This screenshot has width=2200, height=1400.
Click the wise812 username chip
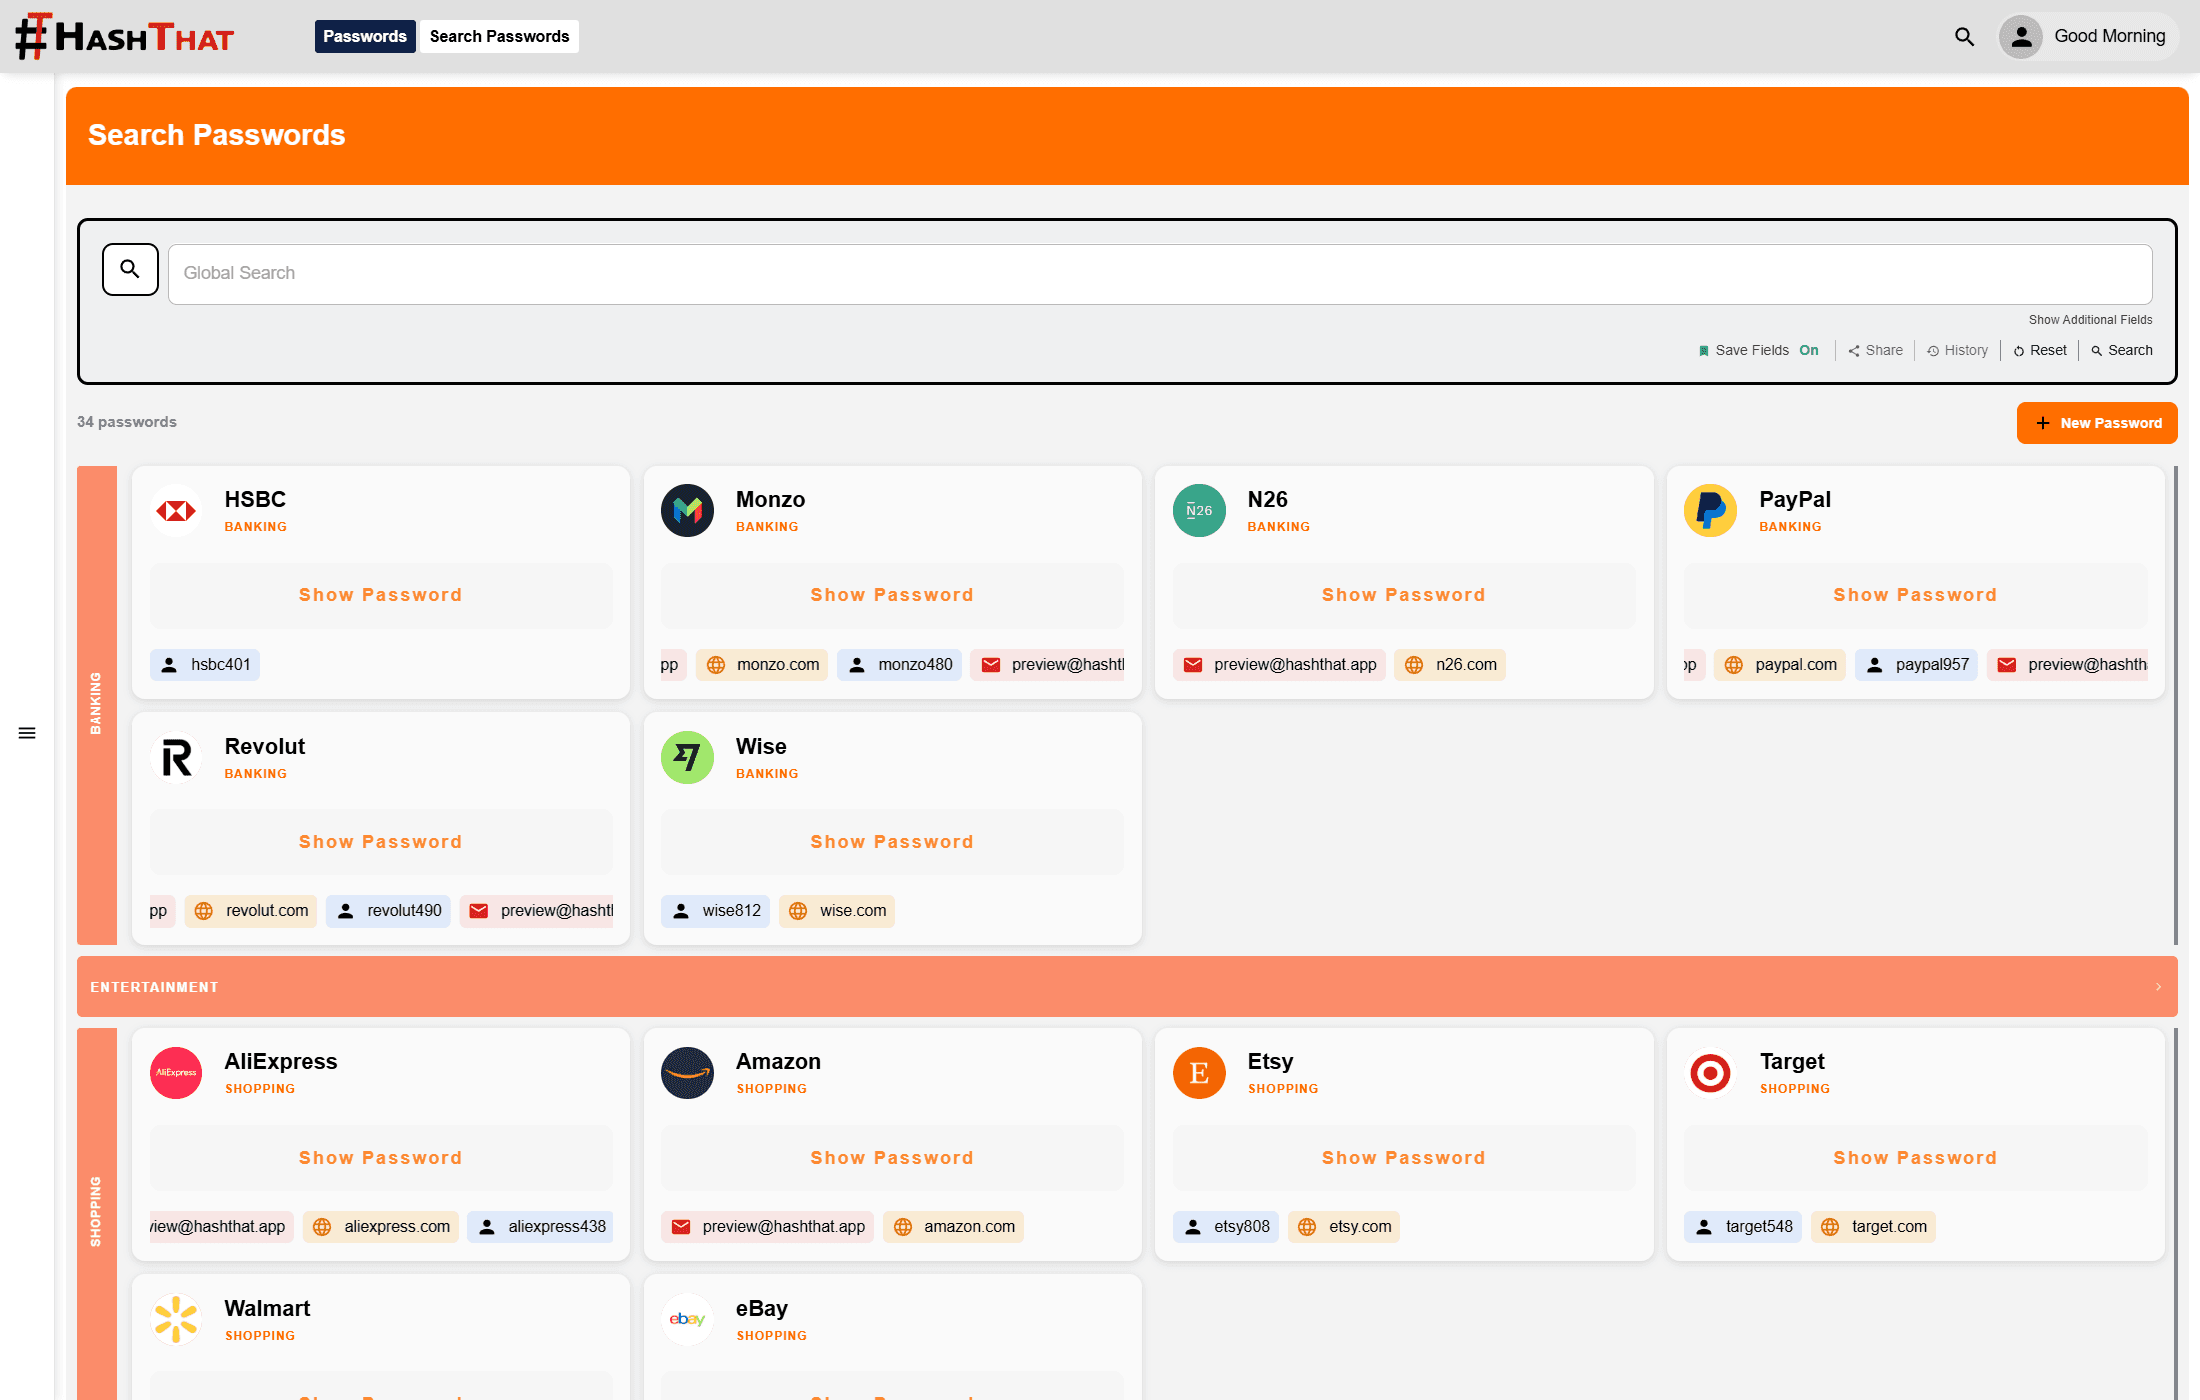(715, 910)
